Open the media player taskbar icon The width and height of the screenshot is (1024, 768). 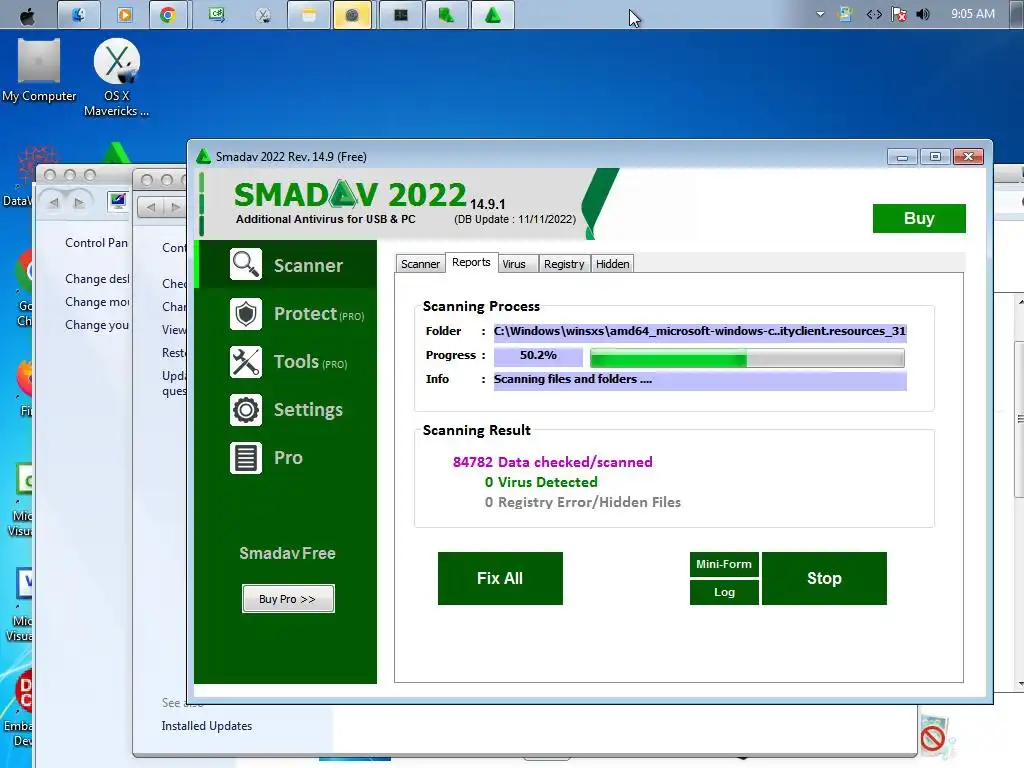[x=124, y=14]
